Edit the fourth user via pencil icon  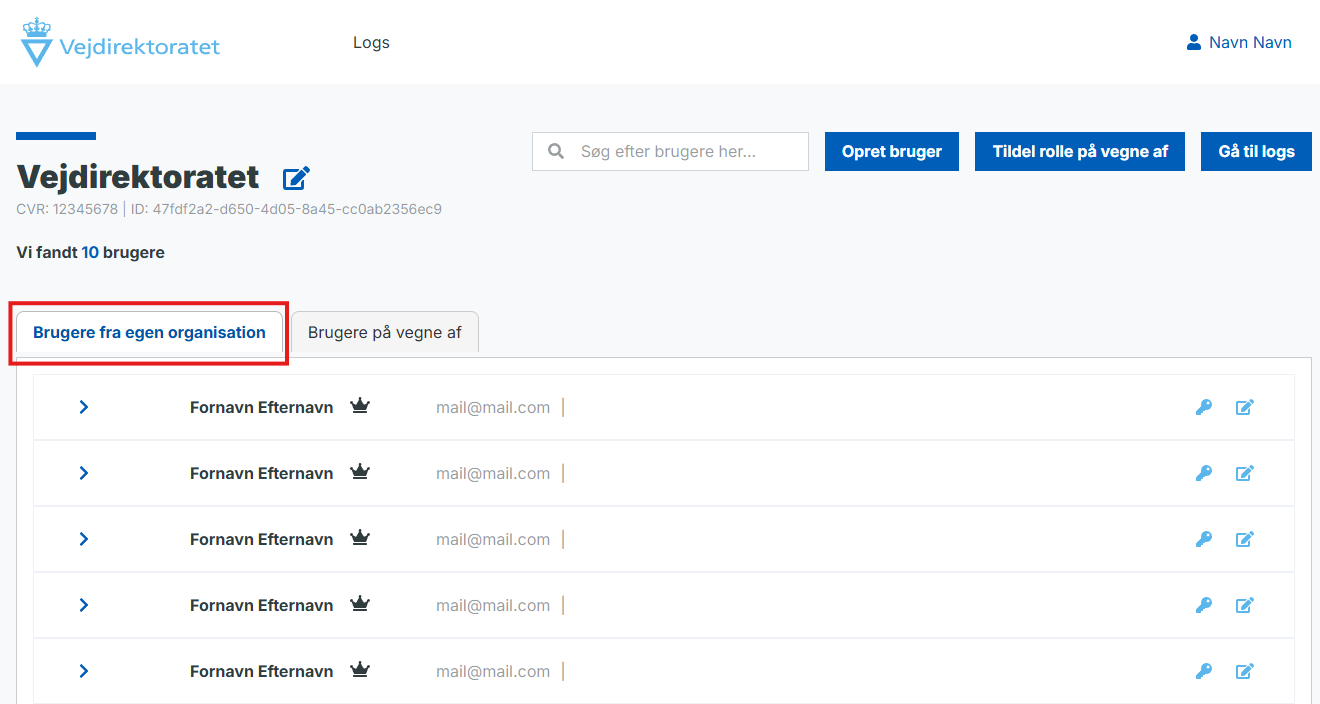[x=1245, y=605]
